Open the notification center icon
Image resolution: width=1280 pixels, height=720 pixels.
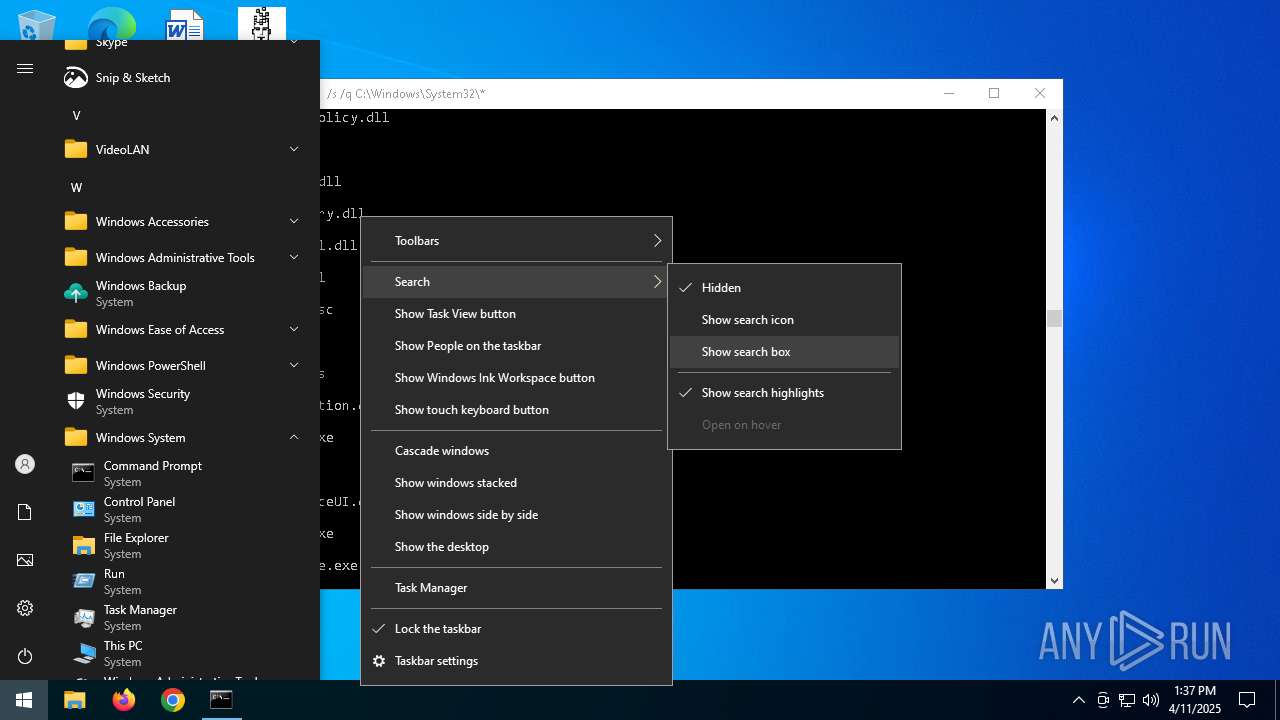(x=1247, y=700)
